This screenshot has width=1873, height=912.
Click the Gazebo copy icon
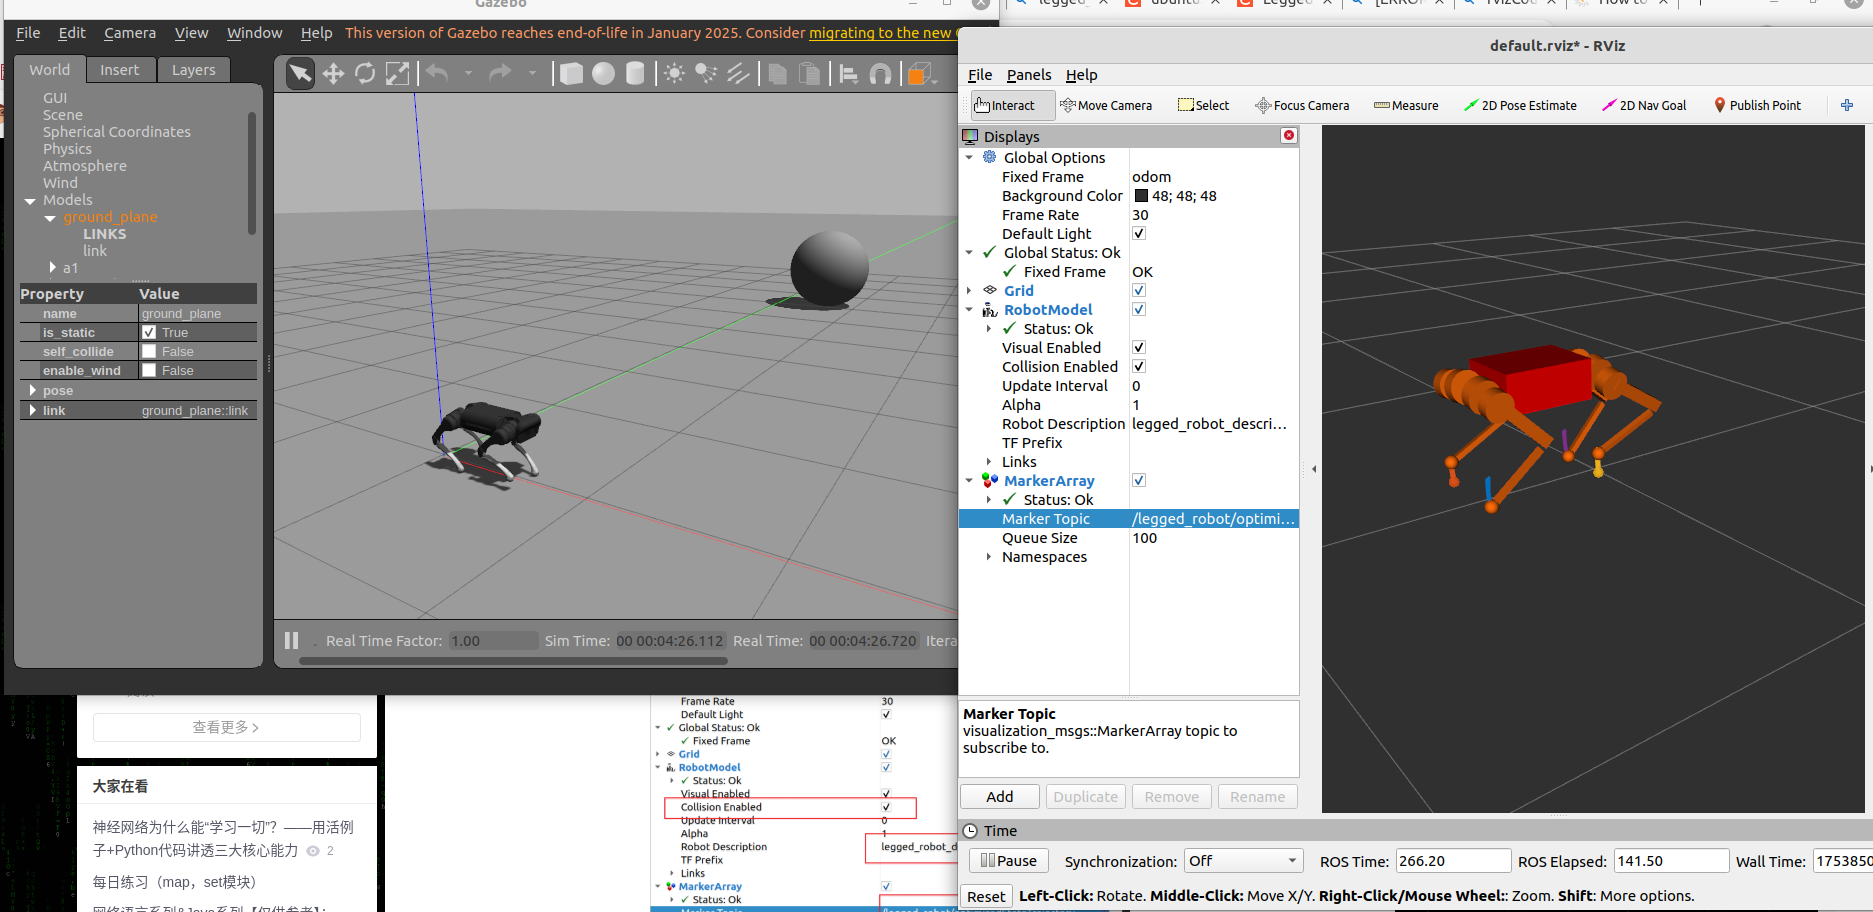click(x=777, y=73)
